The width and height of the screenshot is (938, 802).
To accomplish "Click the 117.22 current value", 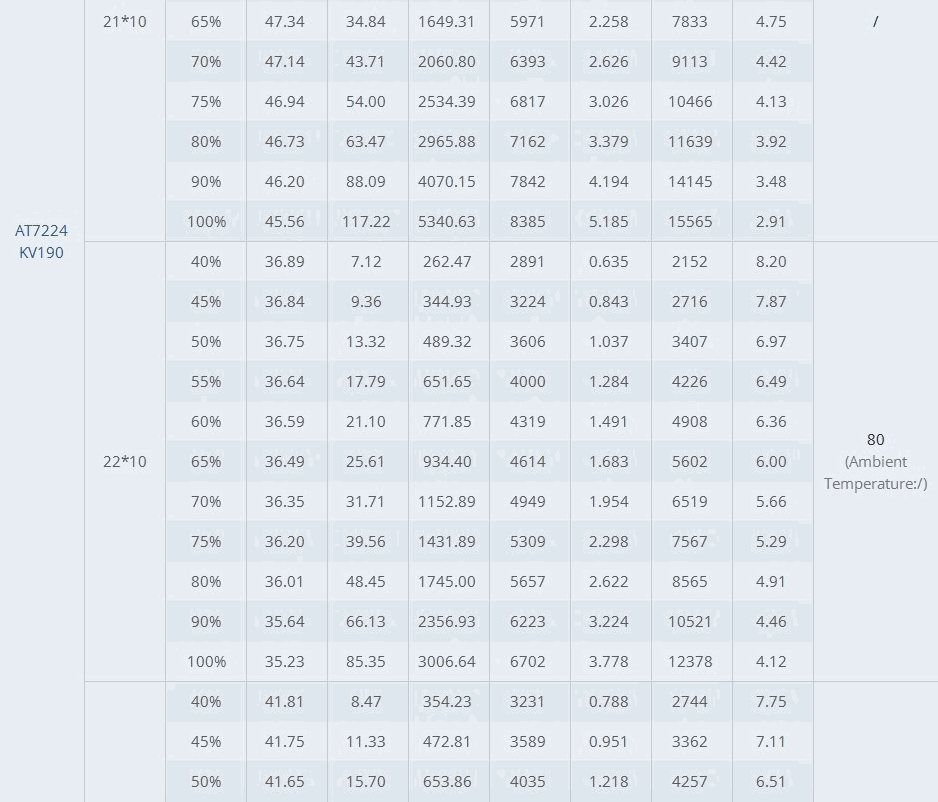I will click(366, 222).
